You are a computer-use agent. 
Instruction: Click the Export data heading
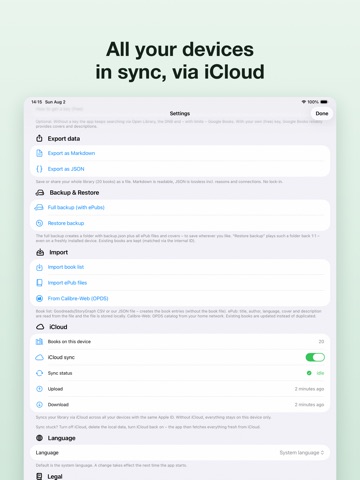point(64,138)
